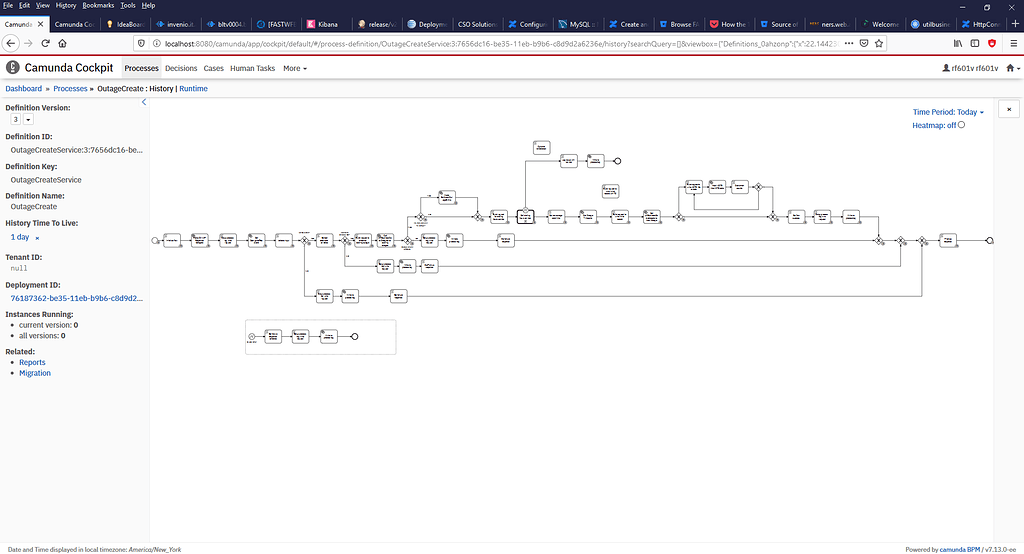
Task: Click the browser home button
Action: [x=63, y=43]
